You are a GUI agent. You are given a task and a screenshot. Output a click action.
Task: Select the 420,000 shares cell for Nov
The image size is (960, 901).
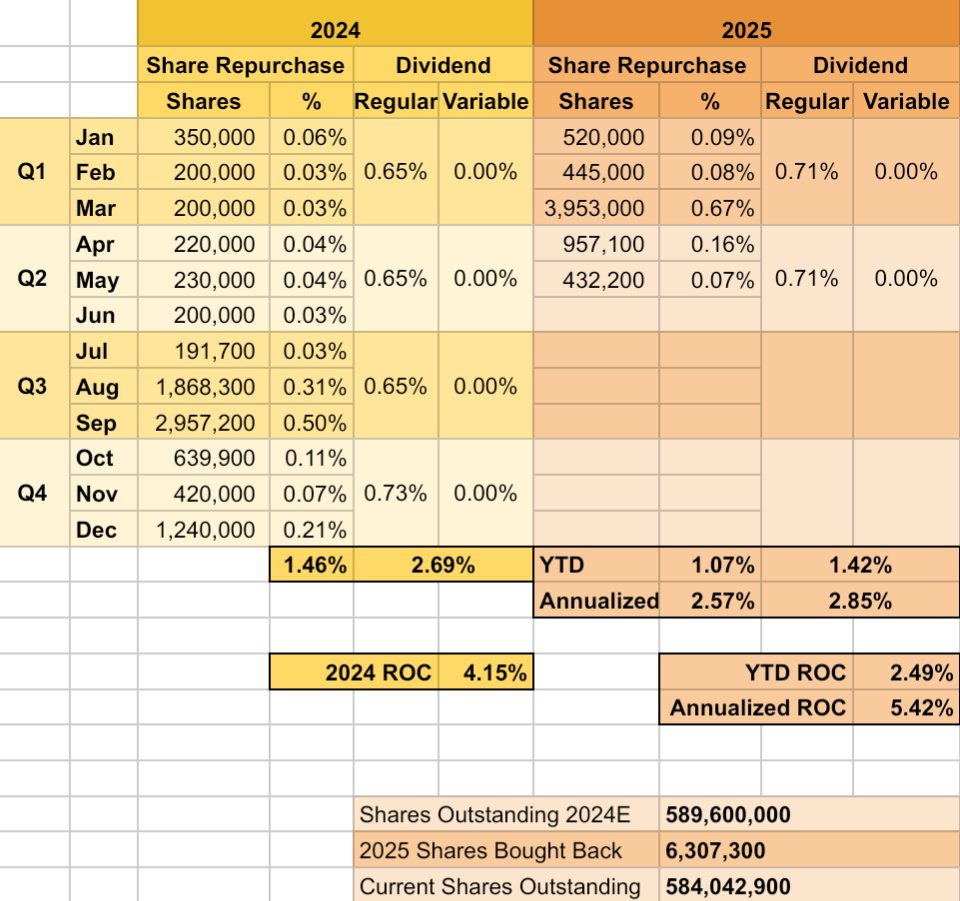click(x=204, y=493)
